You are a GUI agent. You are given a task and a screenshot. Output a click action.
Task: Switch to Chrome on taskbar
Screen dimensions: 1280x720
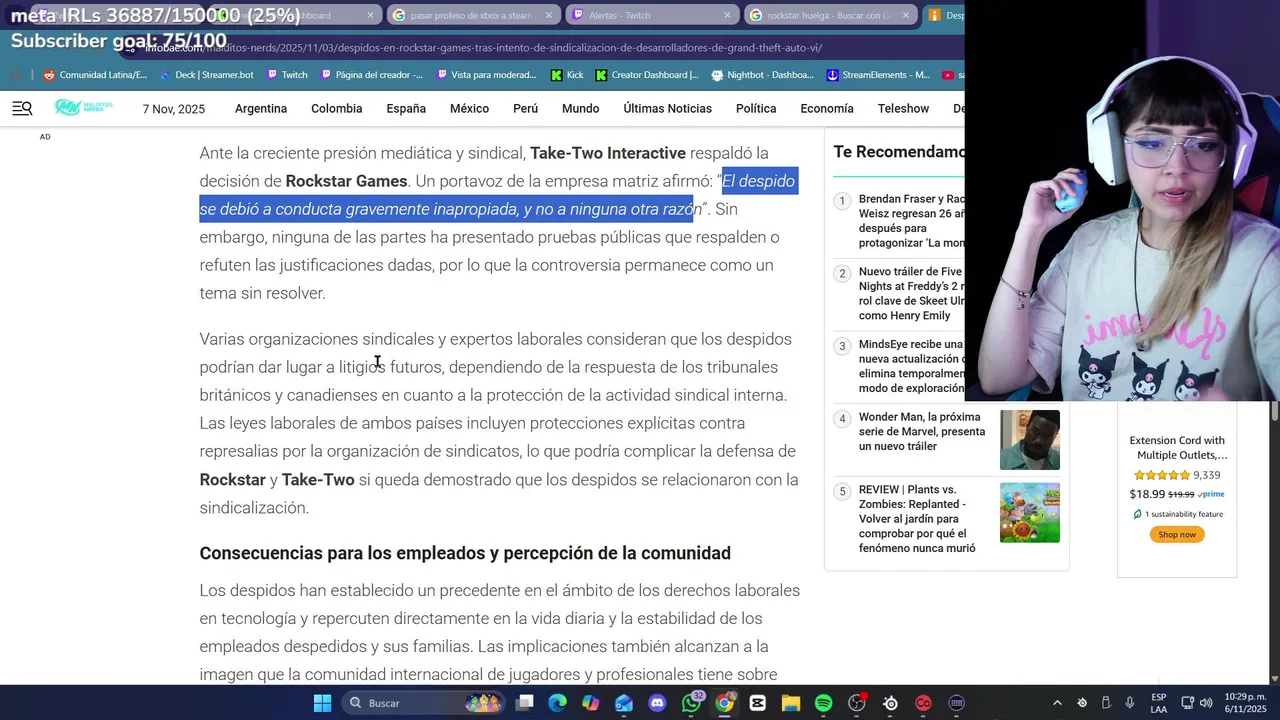724,703
